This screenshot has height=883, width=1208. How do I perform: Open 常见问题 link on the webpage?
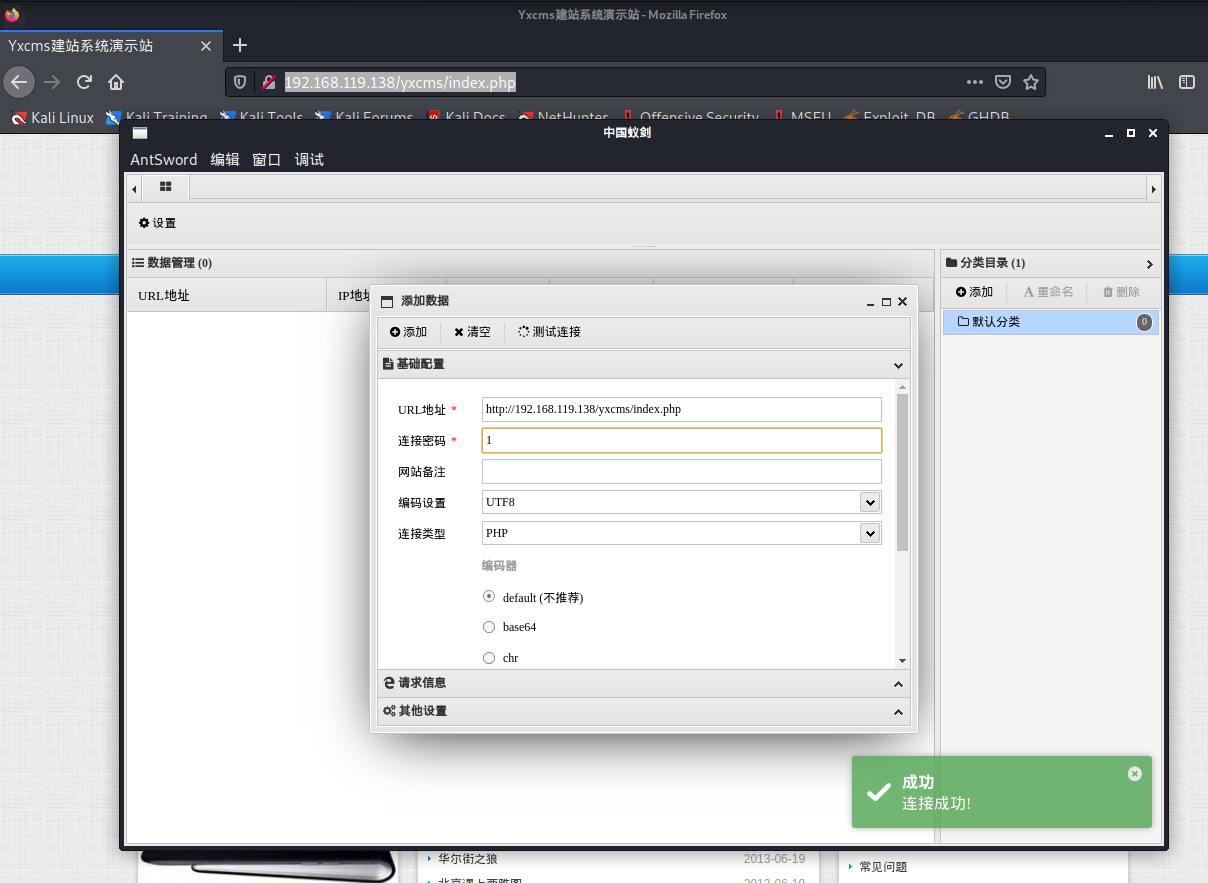tap(883, 867)
